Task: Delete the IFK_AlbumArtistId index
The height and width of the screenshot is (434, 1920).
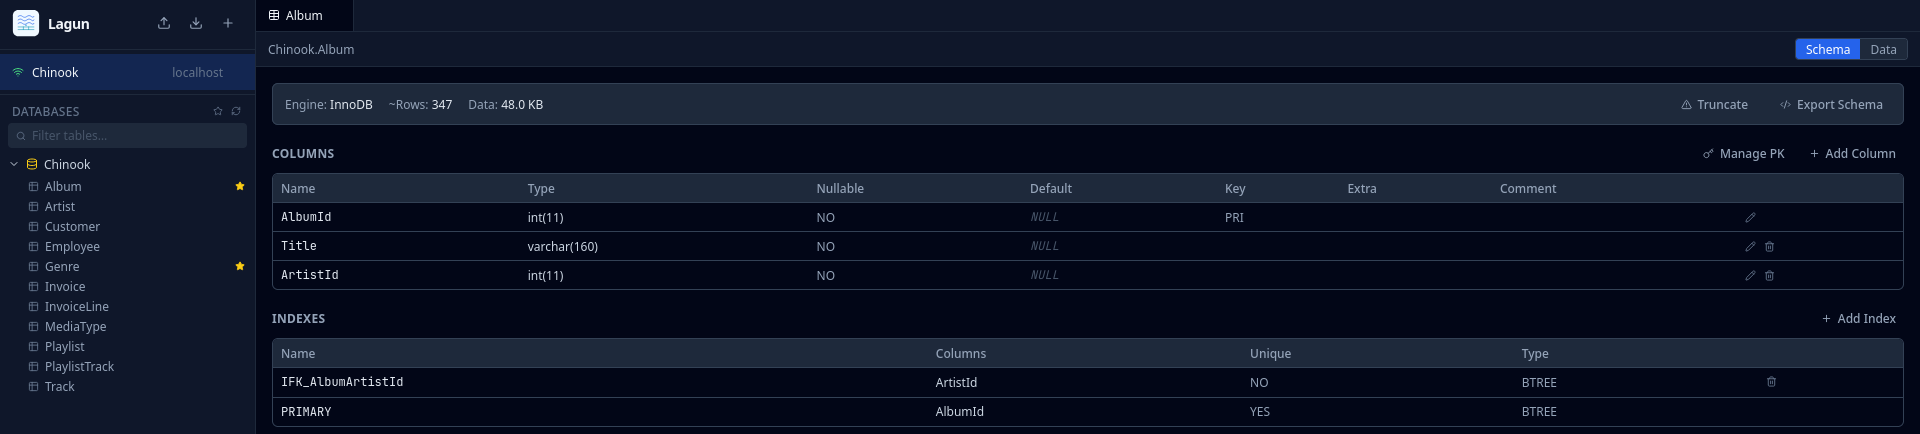Action: pyautogui.click(x=1771, y=382)
